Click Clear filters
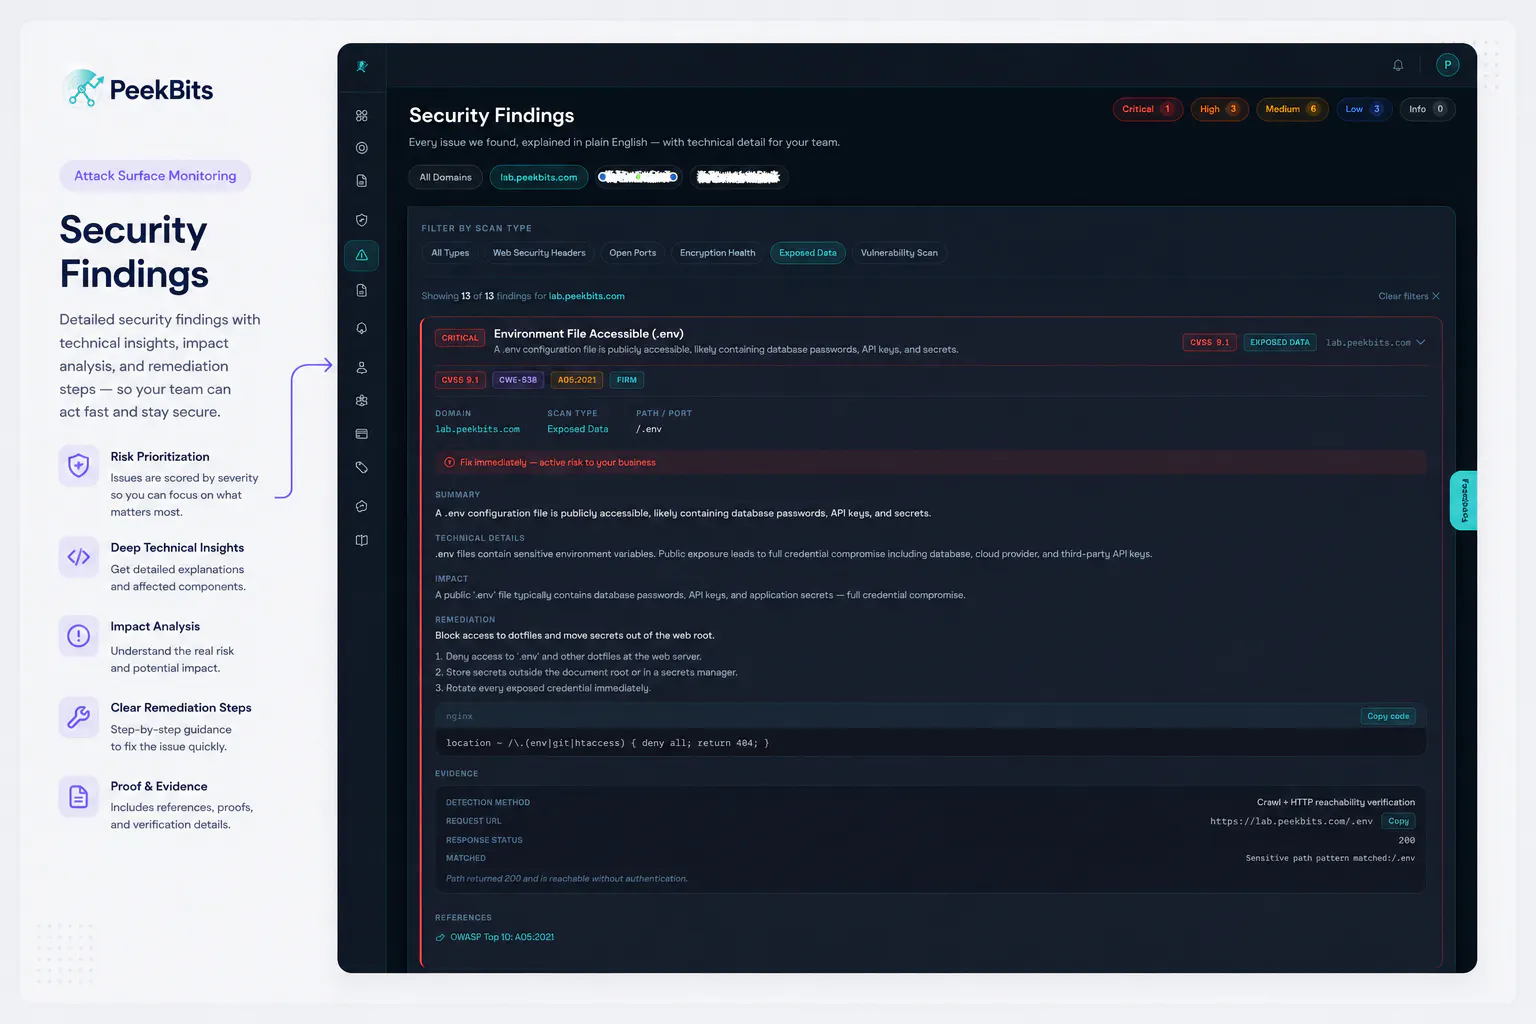Image resolution: width=1536 pixels, height=1024 pixels. click(x=1409, y=296)
